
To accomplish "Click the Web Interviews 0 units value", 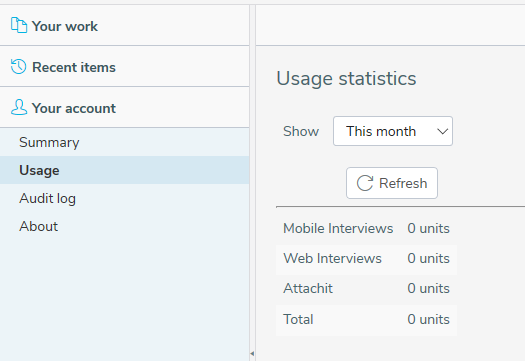I will pyautogui.click(x=428, y=259).
